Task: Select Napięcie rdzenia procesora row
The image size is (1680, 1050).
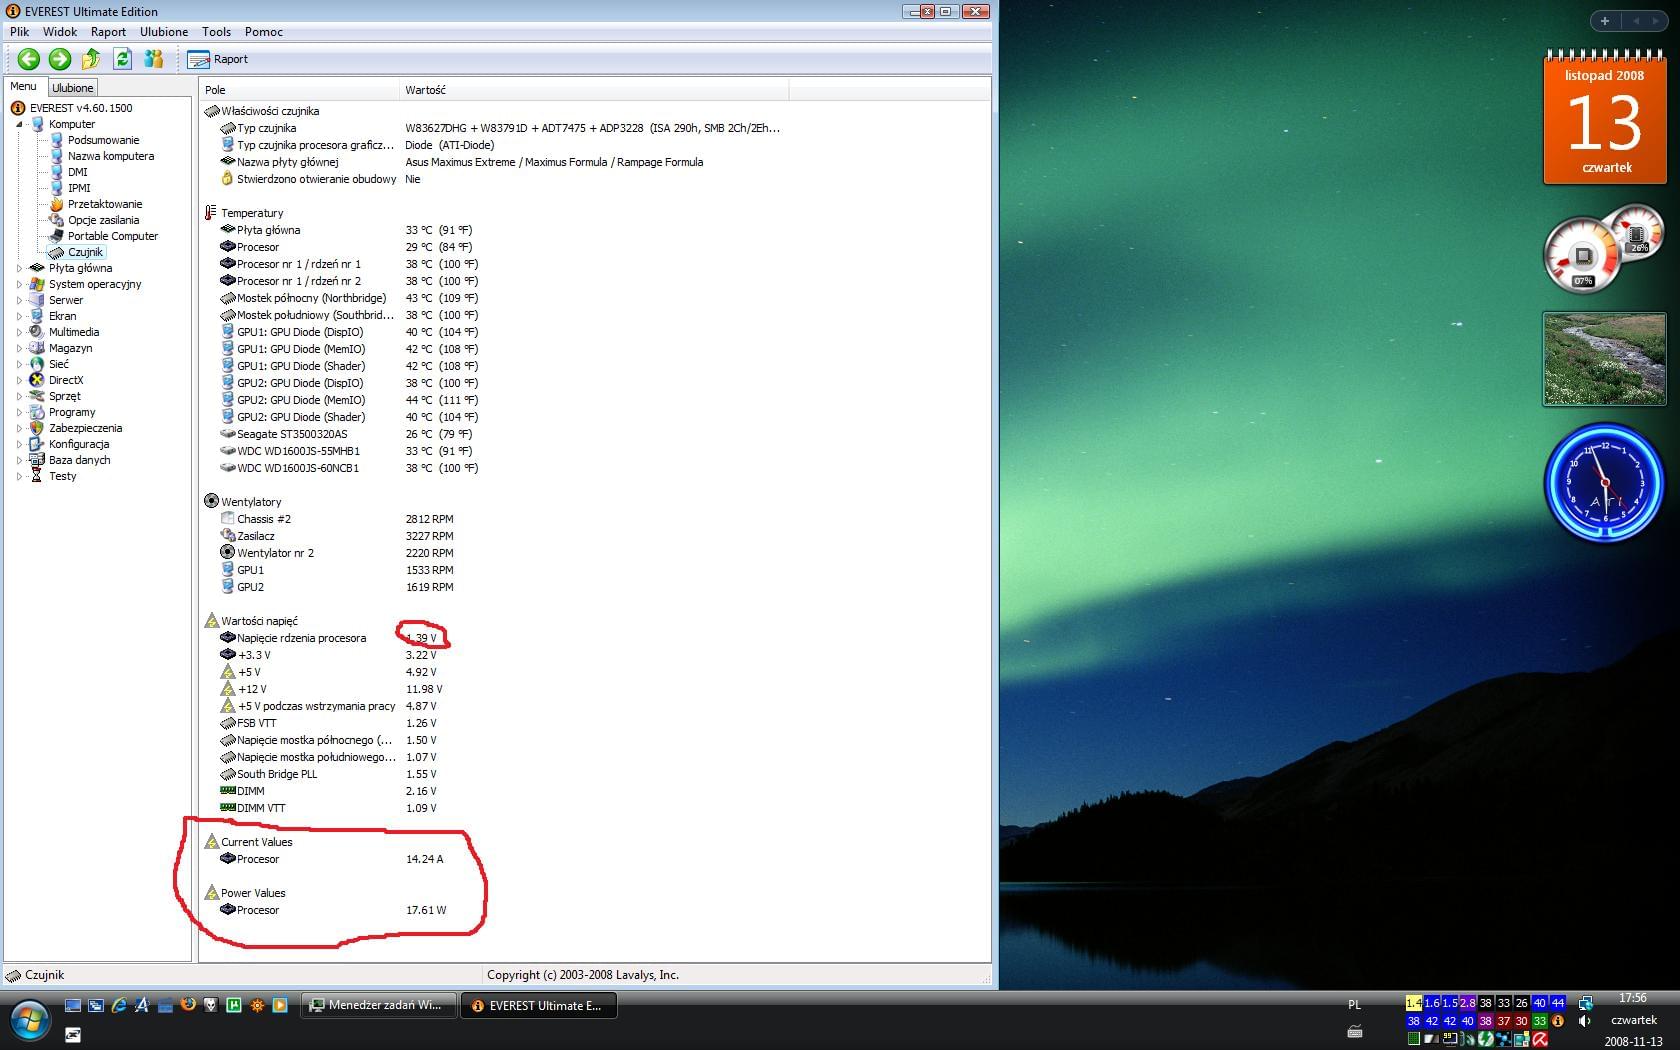Action: [x=329, y=638]
